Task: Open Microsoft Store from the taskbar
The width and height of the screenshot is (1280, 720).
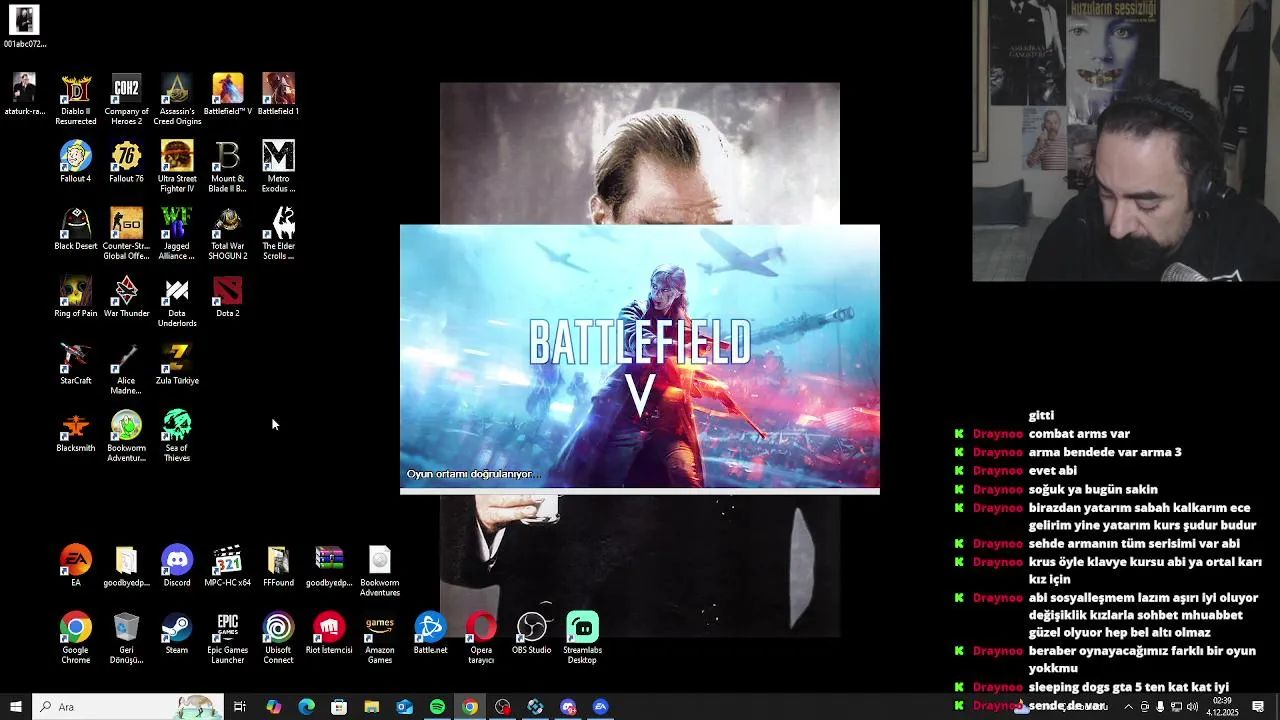Action: click(339, 707)
